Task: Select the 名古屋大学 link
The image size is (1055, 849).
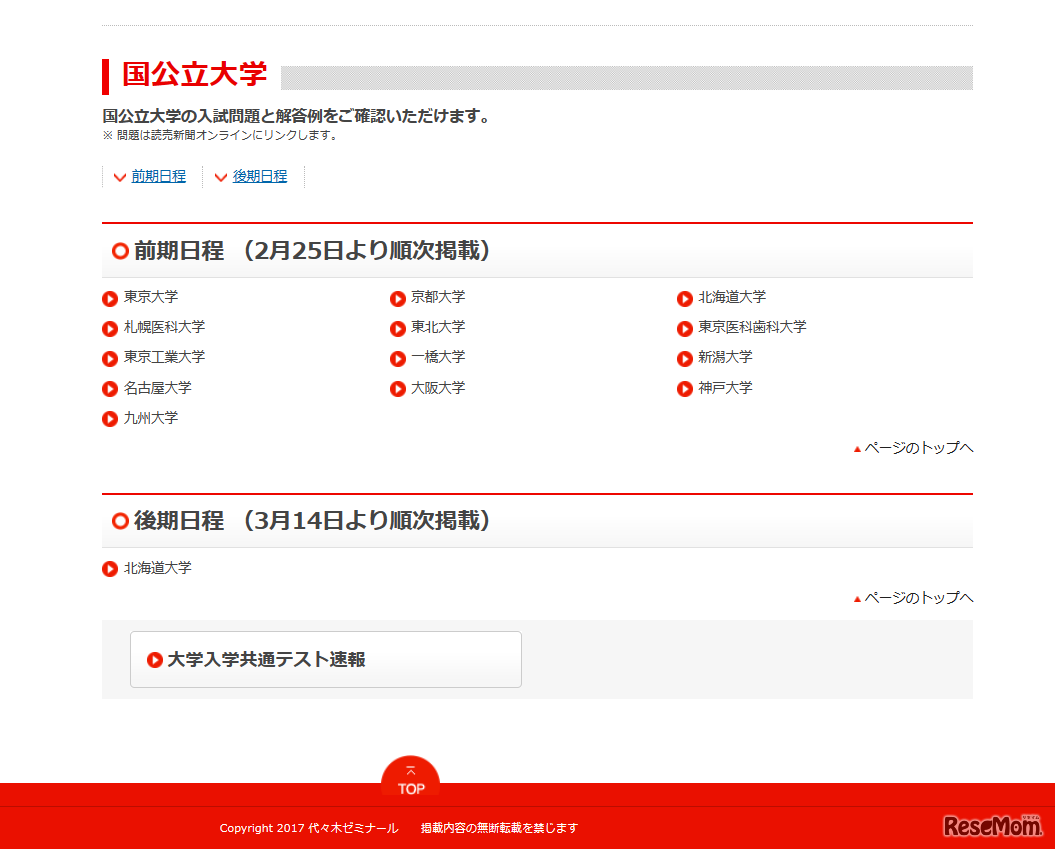Action: coord(158,388)
